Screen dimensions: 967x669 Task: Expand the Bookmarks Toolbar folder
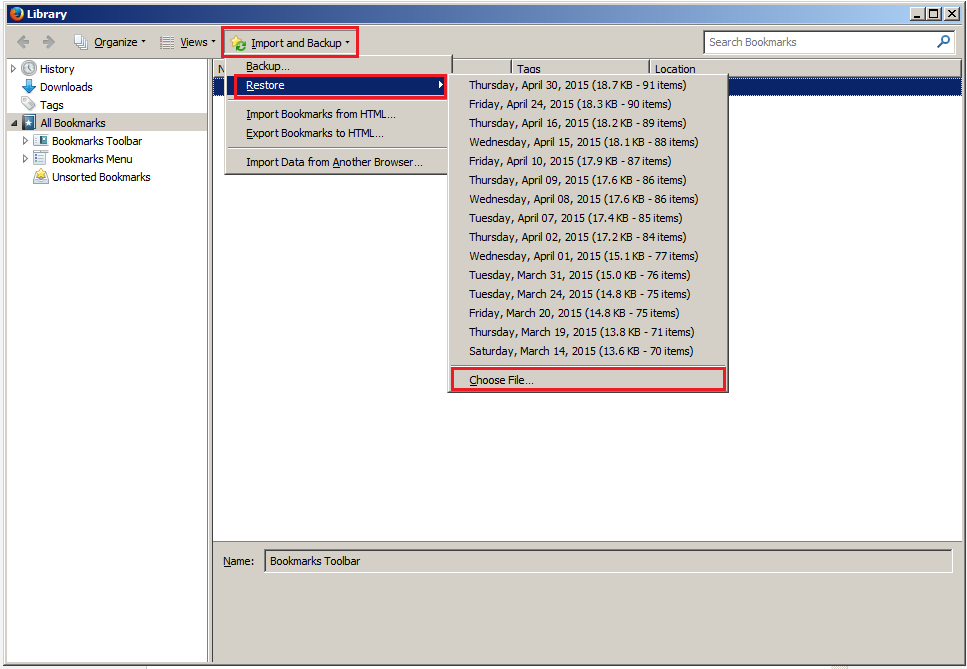(25, 141)
